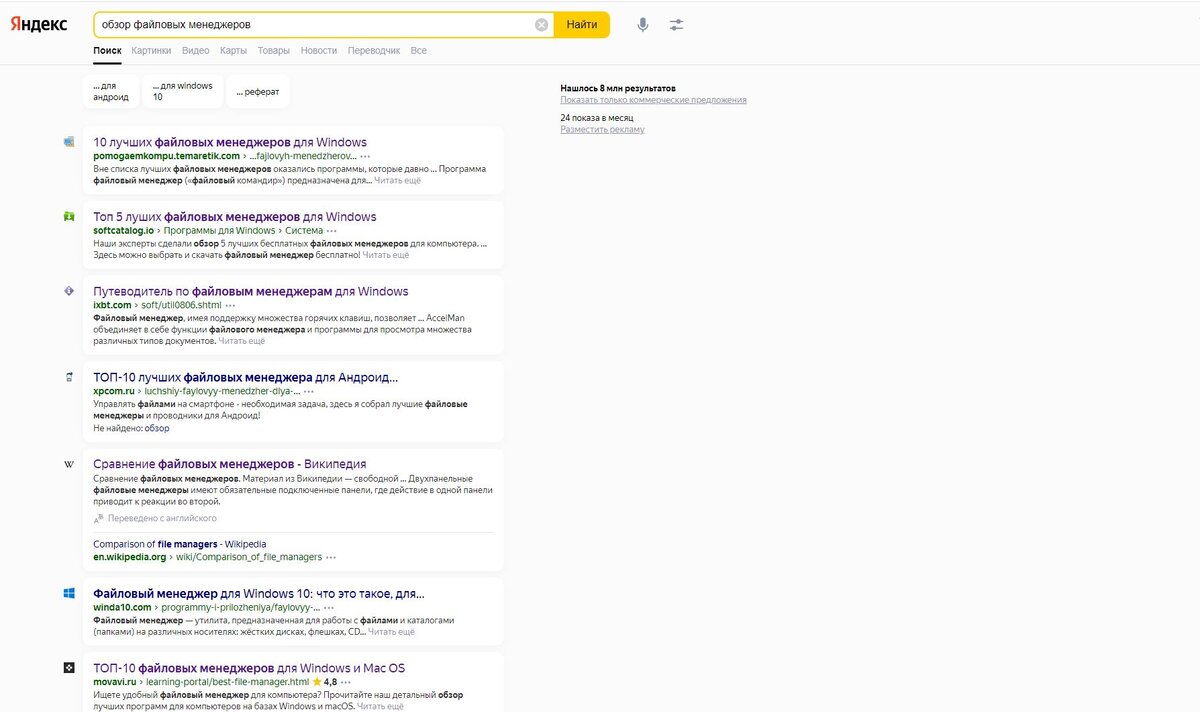The height and width of the screenshot is (712, 1200).
Task: Click the en.wikipedia.org green URL
Action: (130, 557)
